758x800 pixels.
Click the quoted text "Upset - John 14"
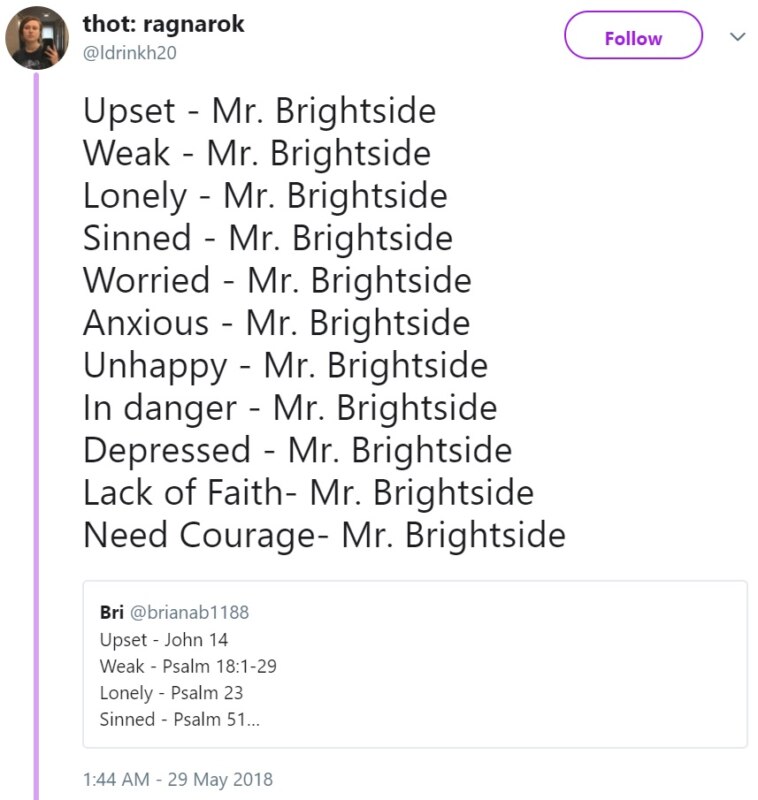(164, 640)
